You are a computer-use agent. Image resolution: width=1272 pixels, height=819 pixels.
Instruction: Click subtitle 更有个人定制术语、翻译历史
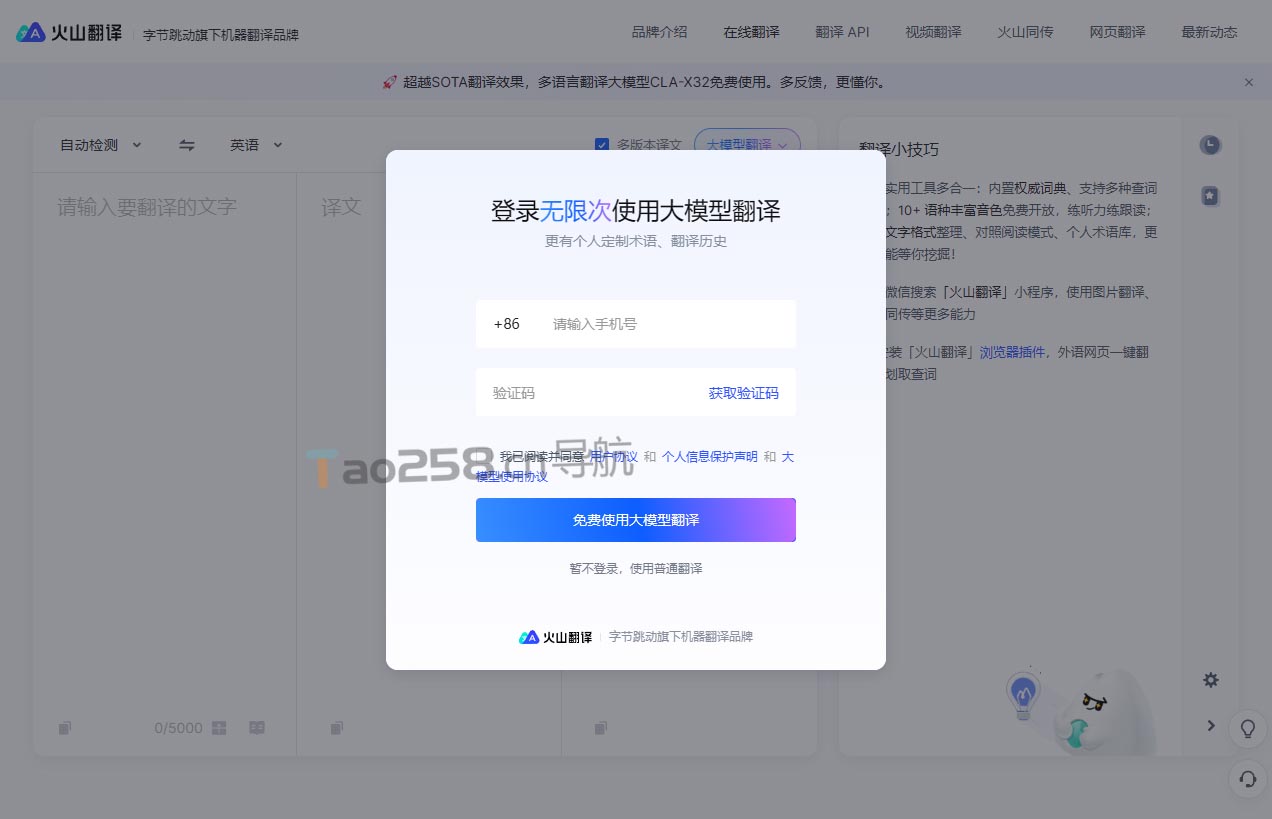(x=636, y=241)
